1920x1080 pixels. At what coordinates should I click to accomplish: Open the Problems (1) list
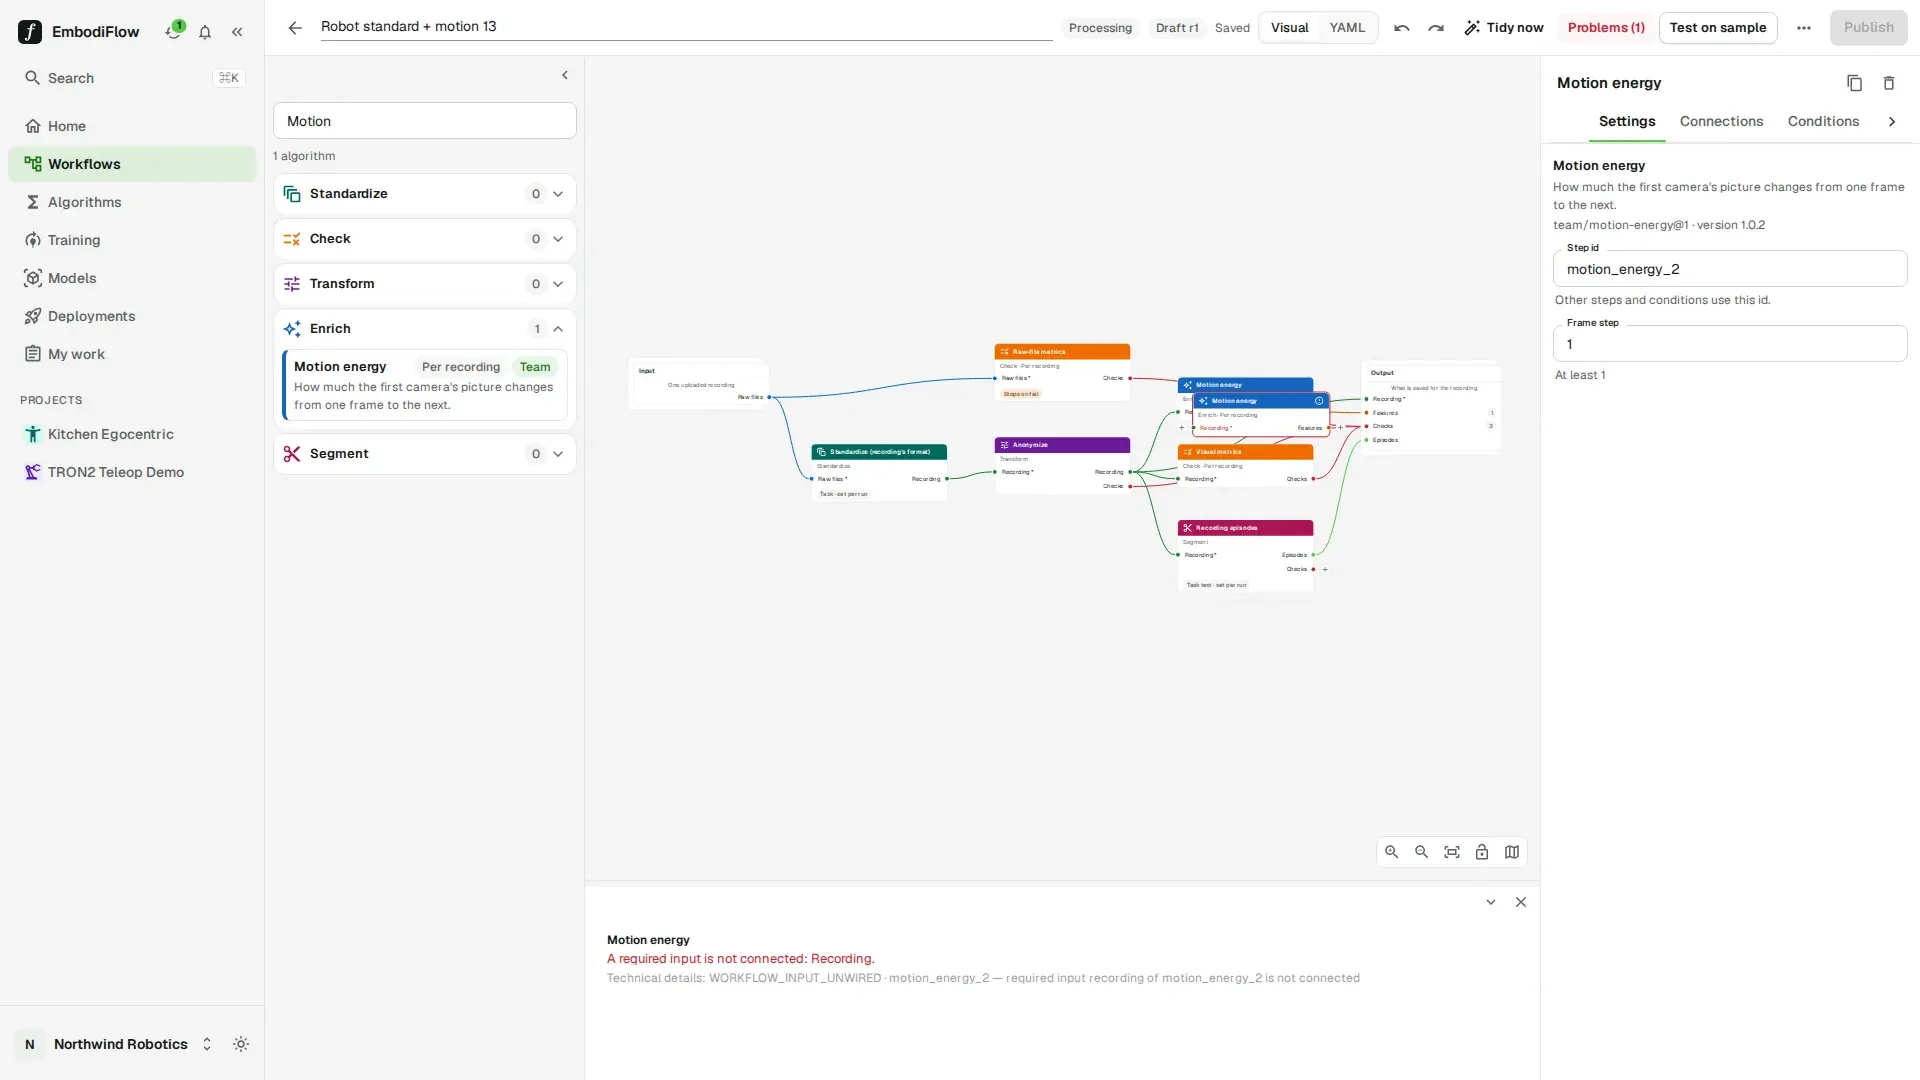pos(1606,28)
